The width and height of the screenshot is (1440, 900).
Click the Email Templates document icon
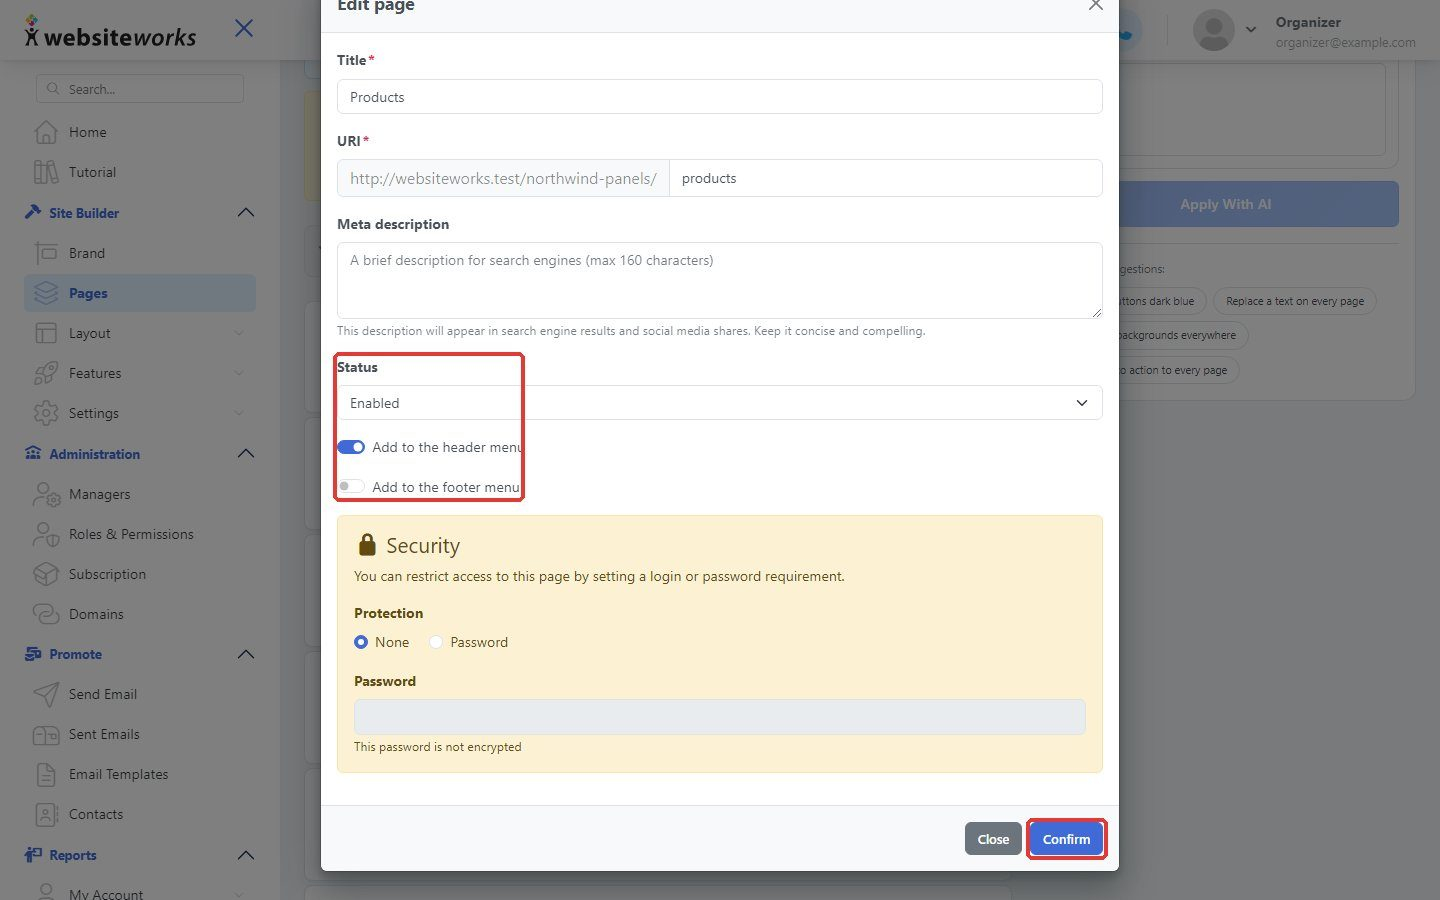click(45, 774)
